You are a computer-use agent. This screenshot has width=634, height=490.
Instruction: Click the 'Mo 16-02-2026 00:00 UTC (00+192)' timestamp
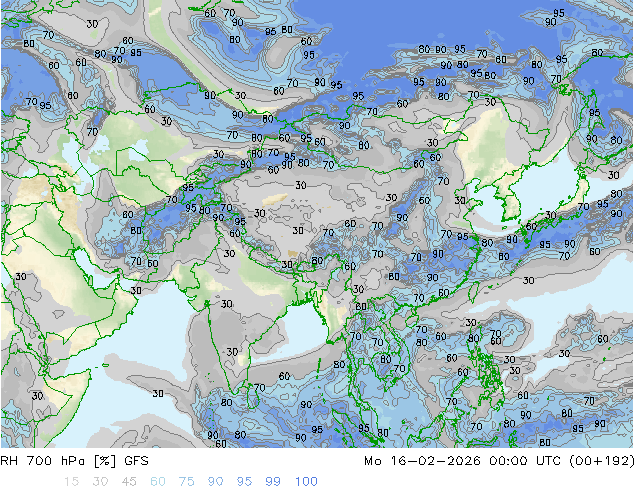[x=499, y=461]
